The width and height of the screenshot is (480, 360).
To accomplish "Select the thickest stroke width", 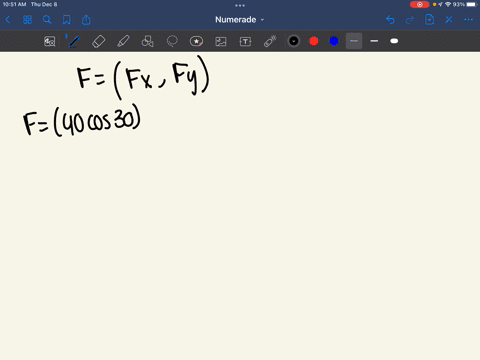I will 394,41.
